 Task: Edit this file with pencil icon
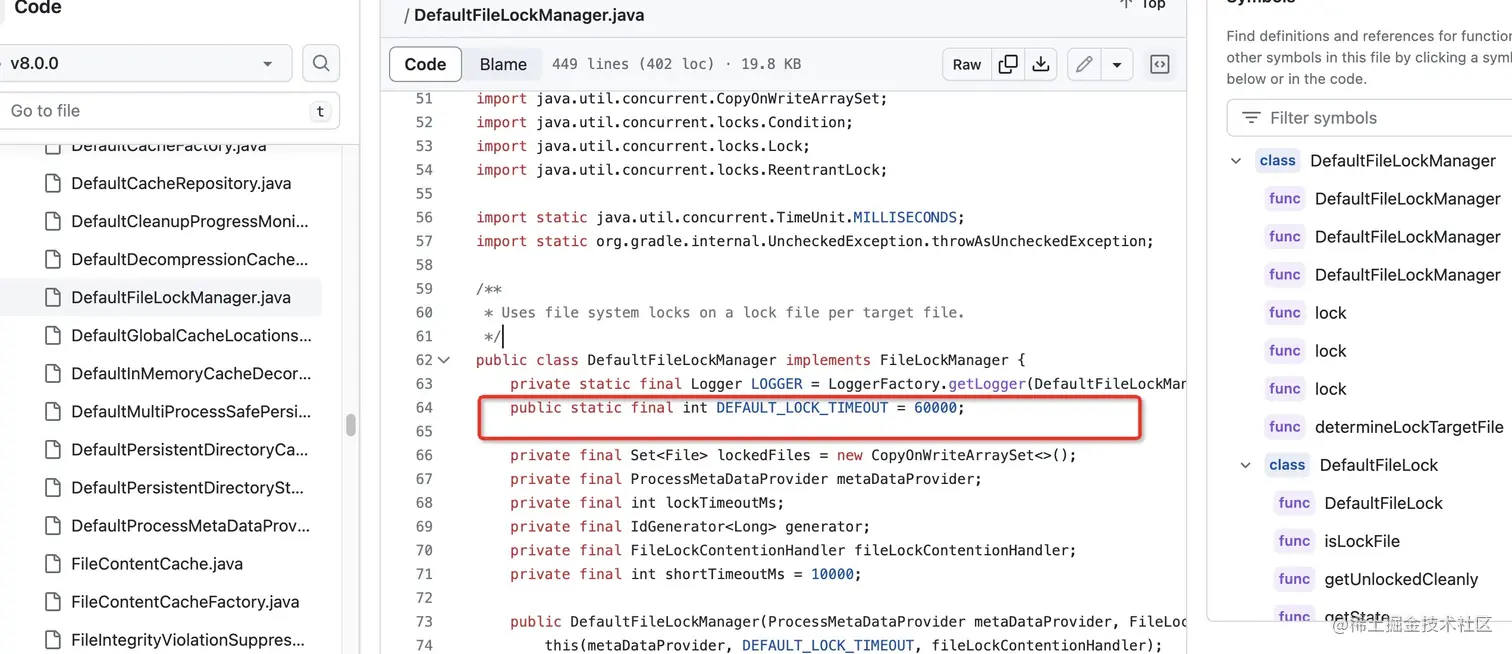pos(1084,64)
